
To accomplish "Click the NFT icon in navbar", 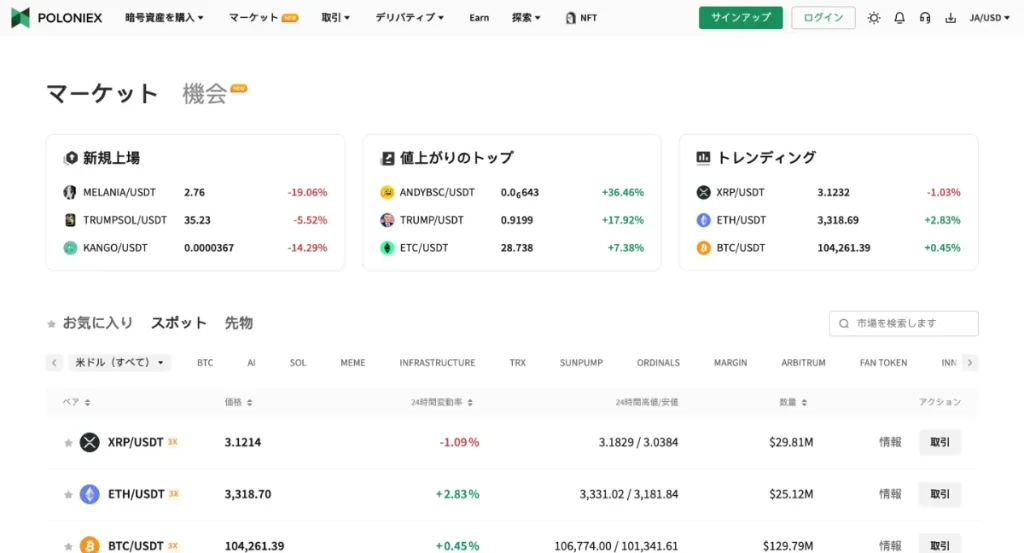I will [571, 18].
